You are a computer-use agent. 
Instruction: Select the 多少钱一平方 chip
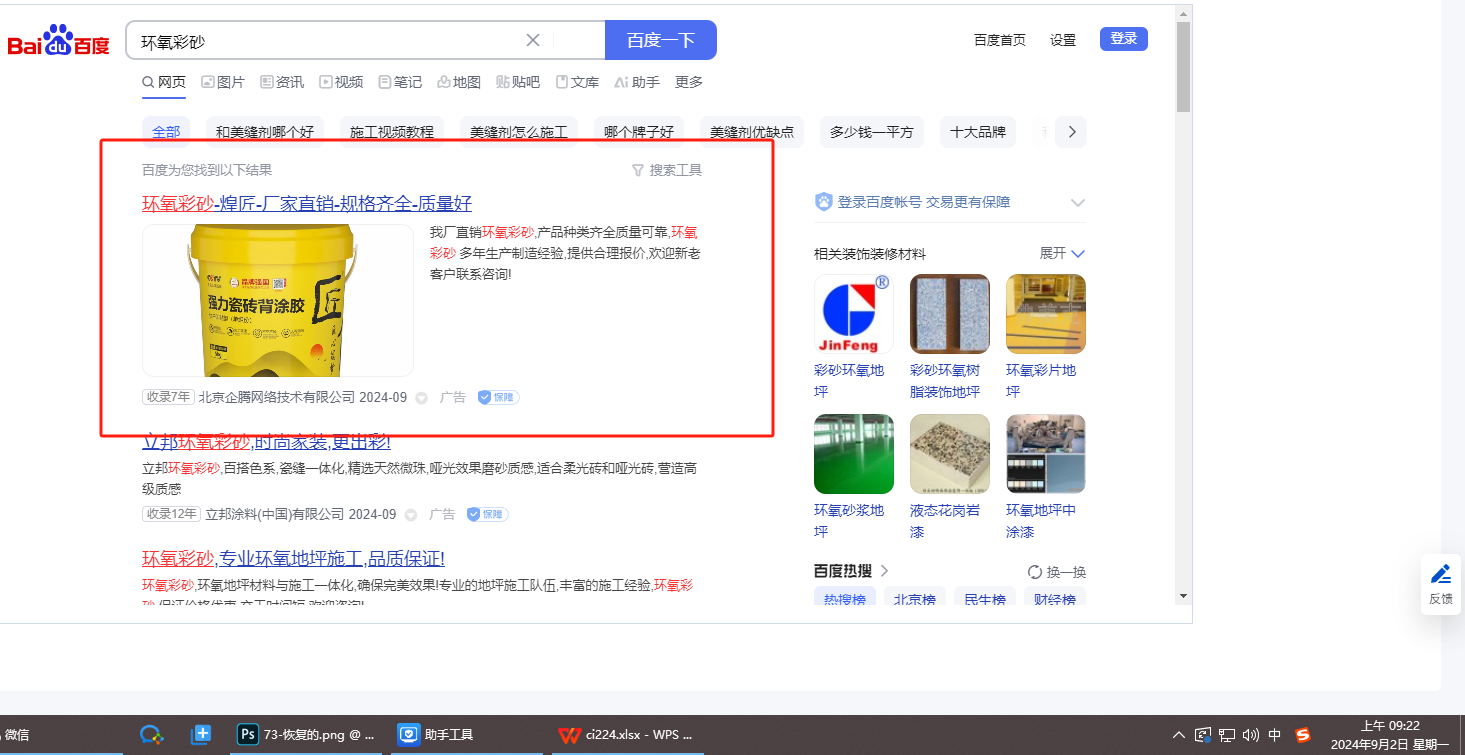871,132
